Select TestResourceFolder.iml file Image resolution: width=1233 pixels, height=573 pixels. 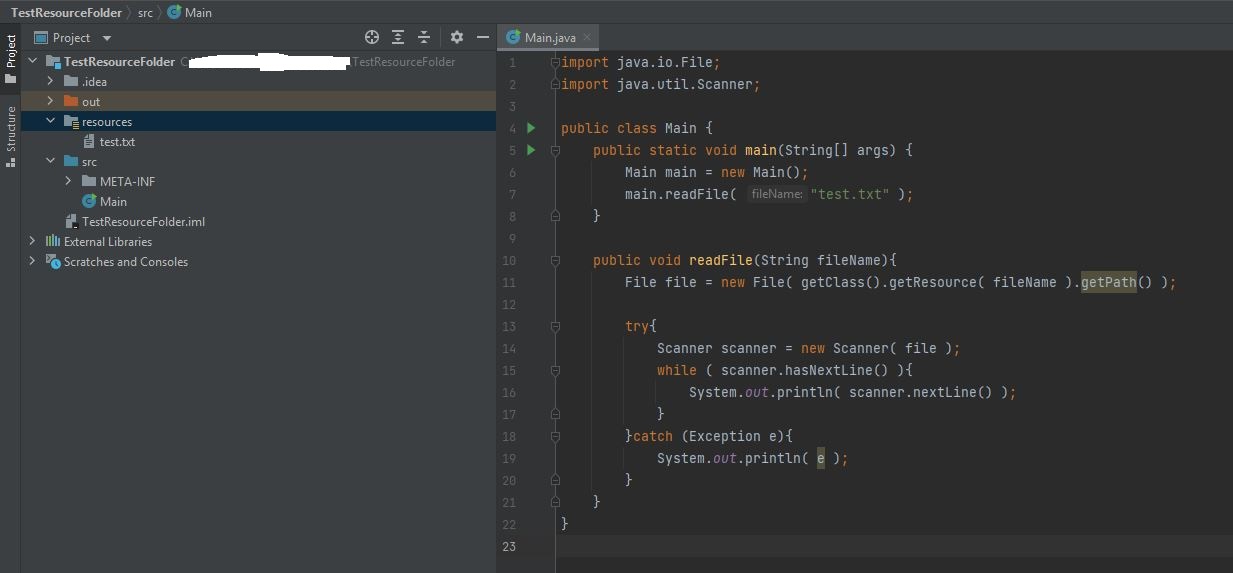pos(258,221)
